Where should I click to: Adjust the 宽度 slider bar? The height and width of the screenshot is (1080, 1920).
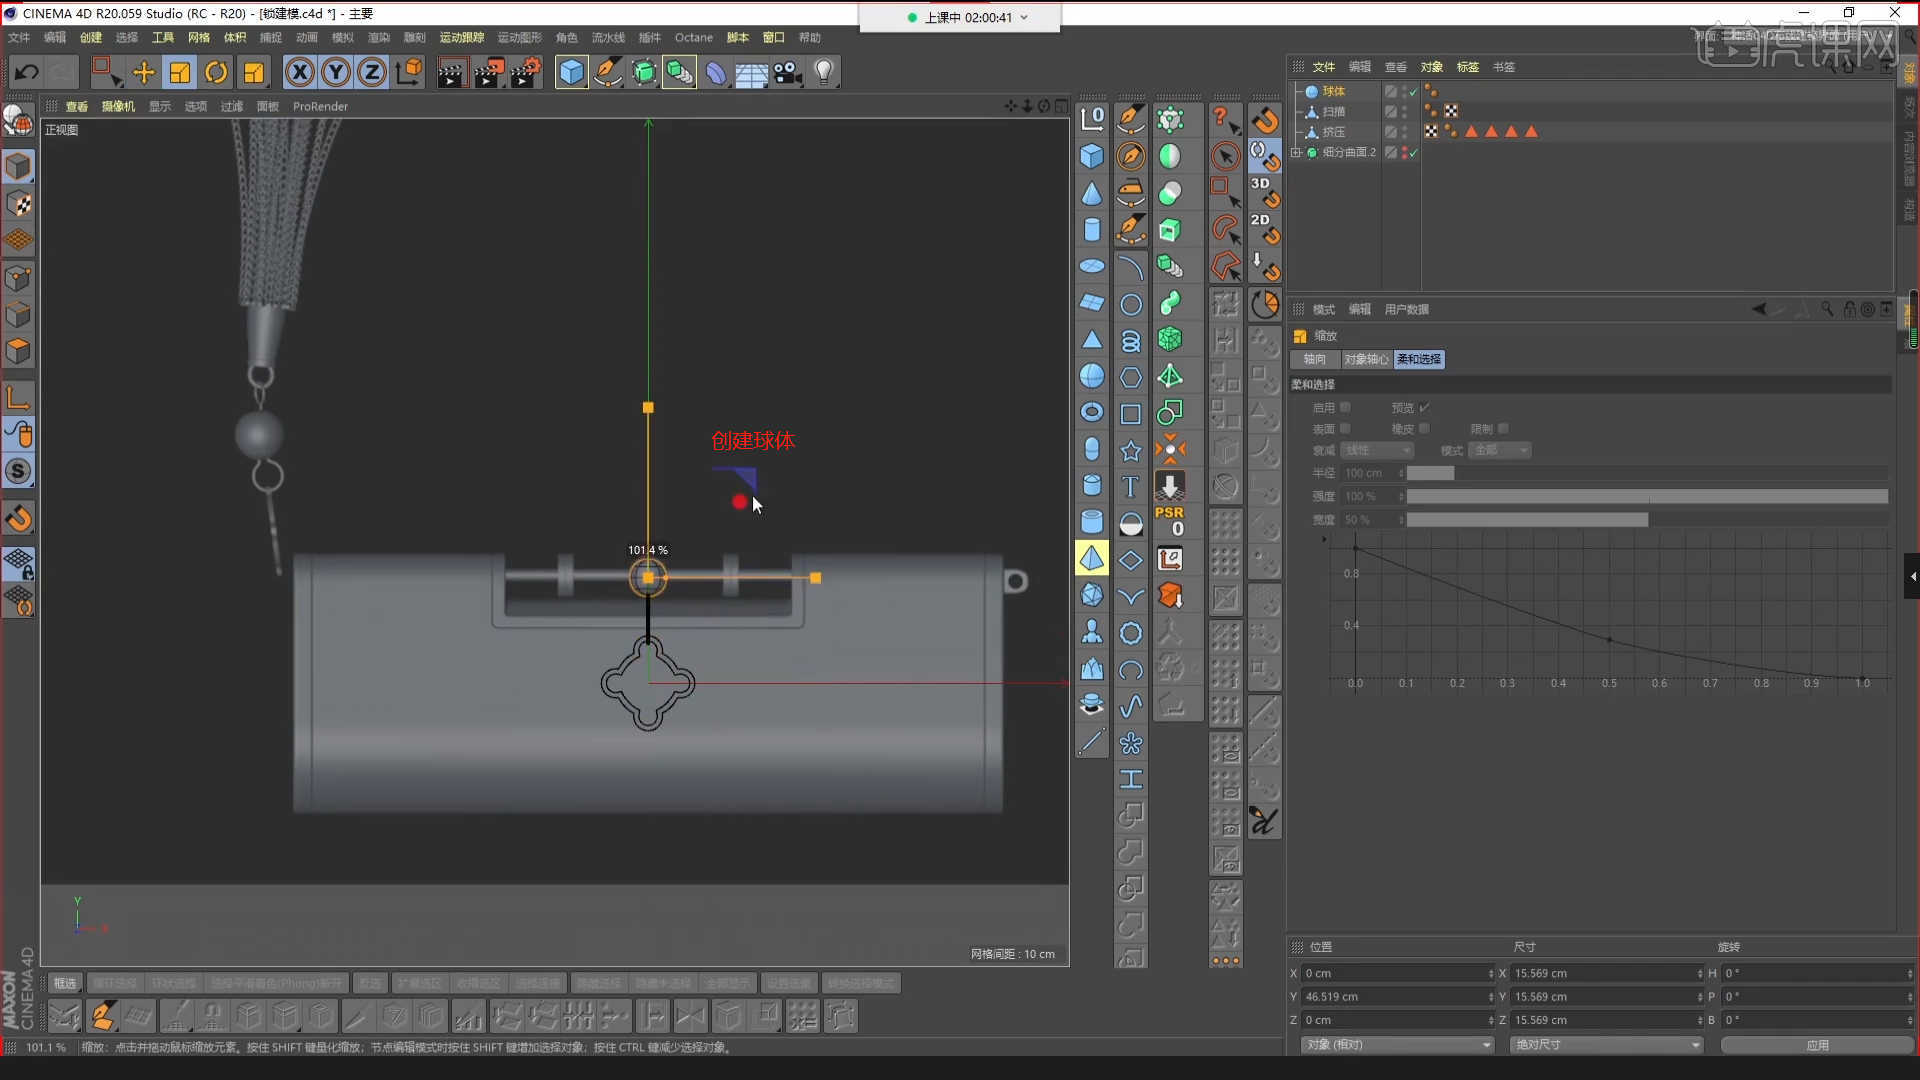[x=1647, y=519]
